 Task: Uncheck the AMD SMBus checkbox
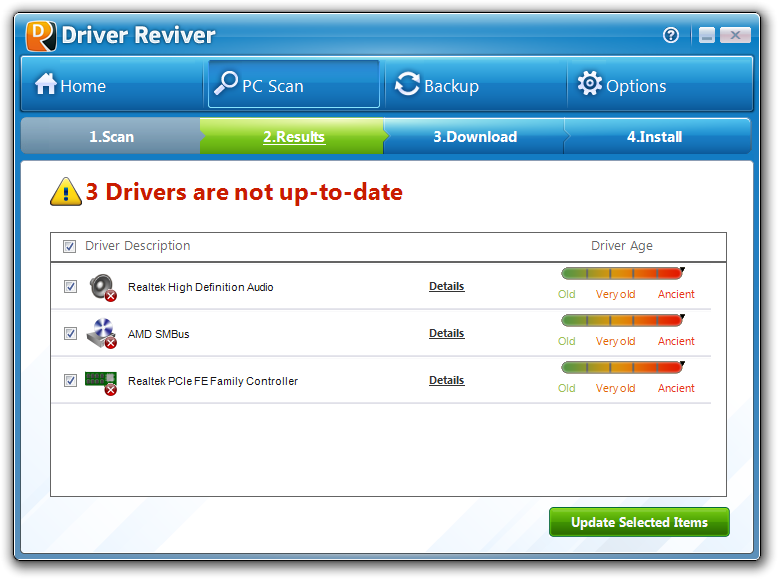click(70, 333)
